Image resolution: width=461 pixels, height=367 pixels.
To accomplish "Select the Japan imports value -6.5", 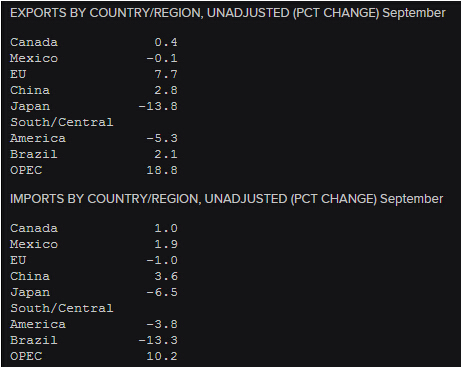I will click(162, 292).
